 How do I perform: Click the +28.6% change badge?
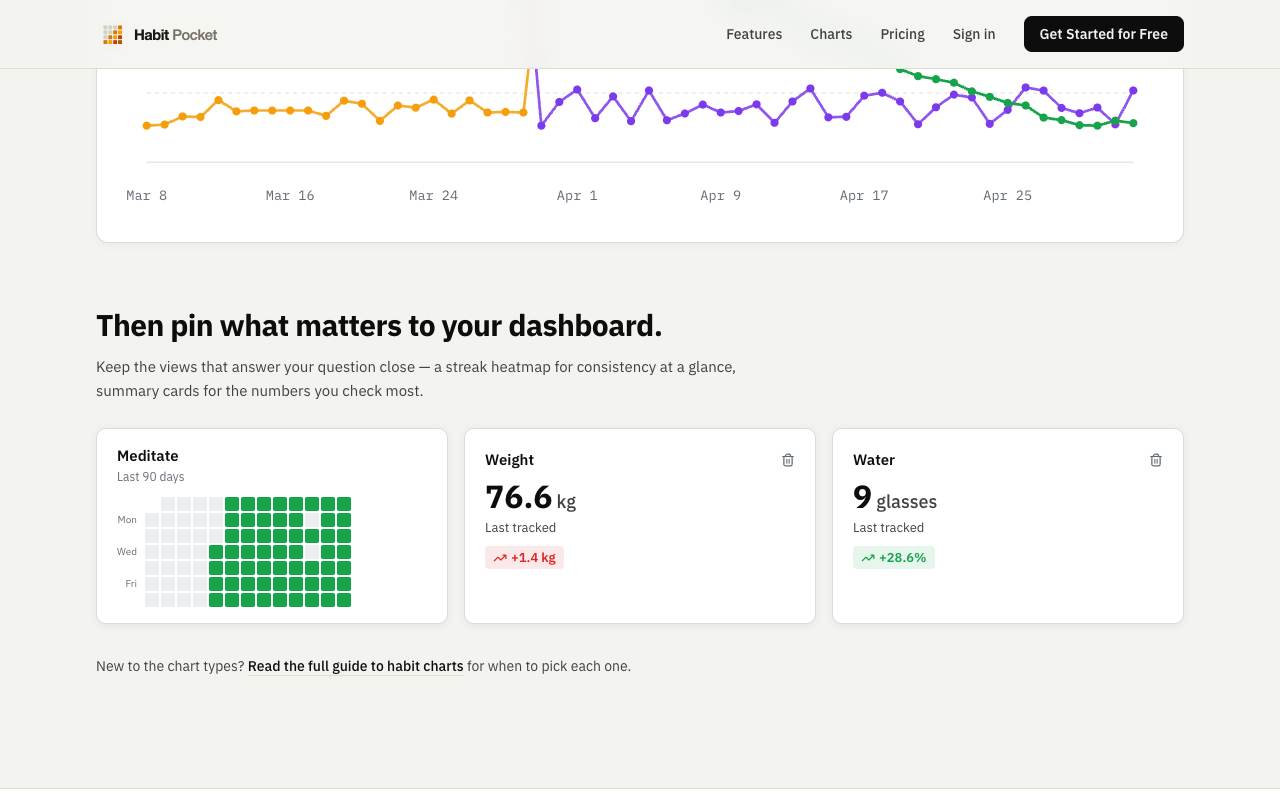[894, 558]
